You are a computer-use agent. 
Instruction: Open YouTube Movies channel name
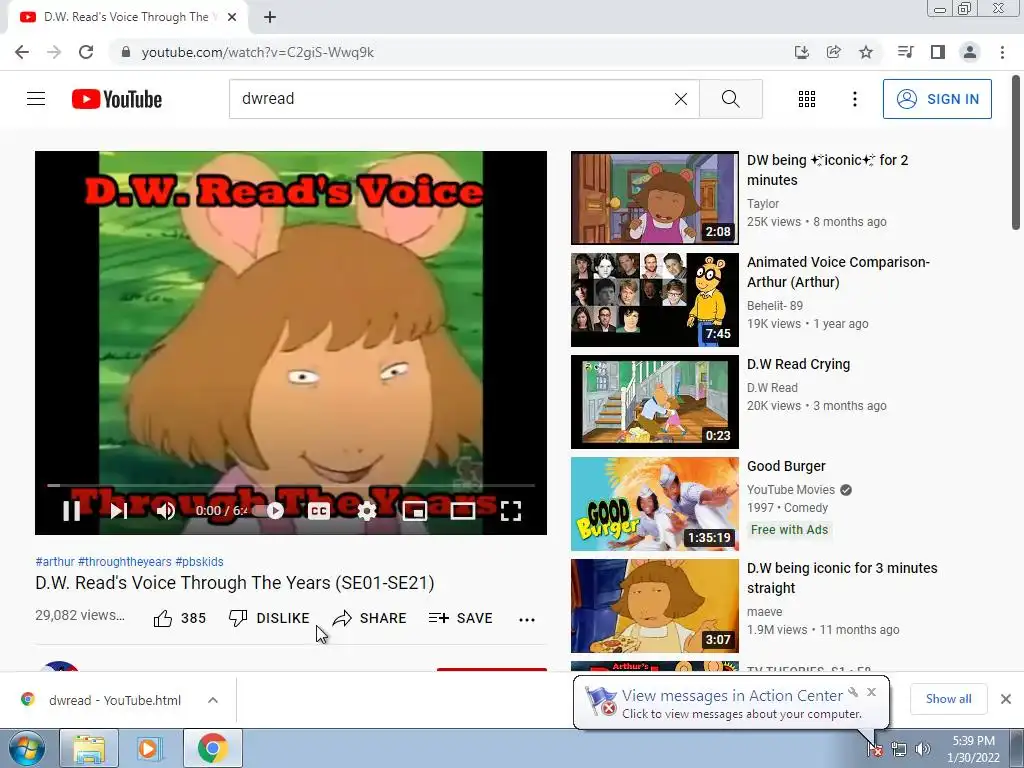coord(791,490)
